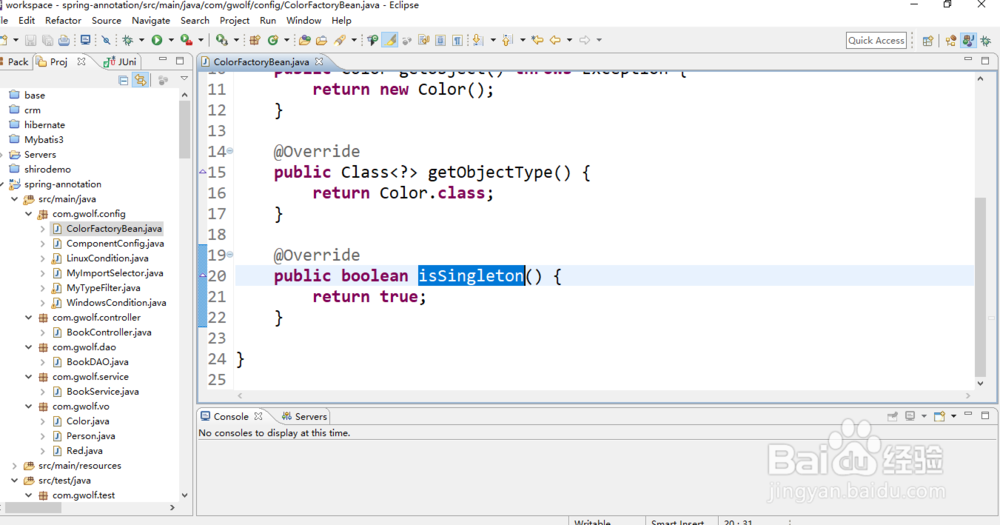Go to Last Edit Location icon
The width and height of the screenshot is (1000, 525).
[x=538, y=40]
